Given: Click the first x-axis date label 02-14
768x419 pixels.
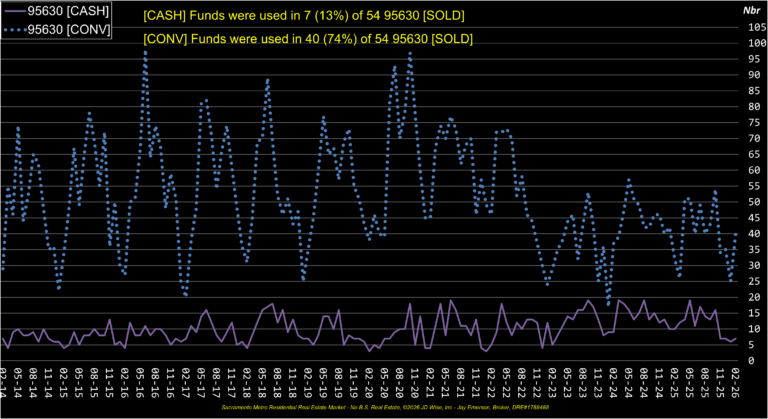Looking at the screenshot, I should pyautogui.click(x=5, y=384).
